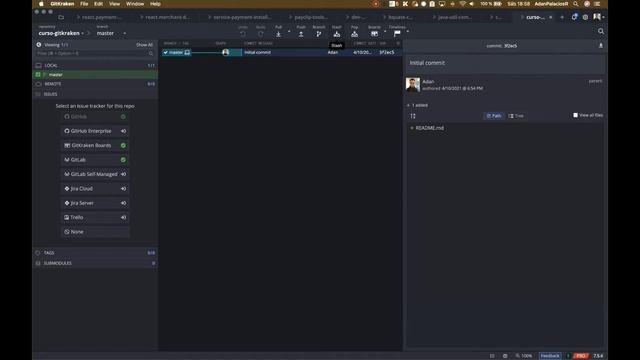This screenshot has height=360, width=640.
Task: Open graph column settings gear
Action: (398, 43)
